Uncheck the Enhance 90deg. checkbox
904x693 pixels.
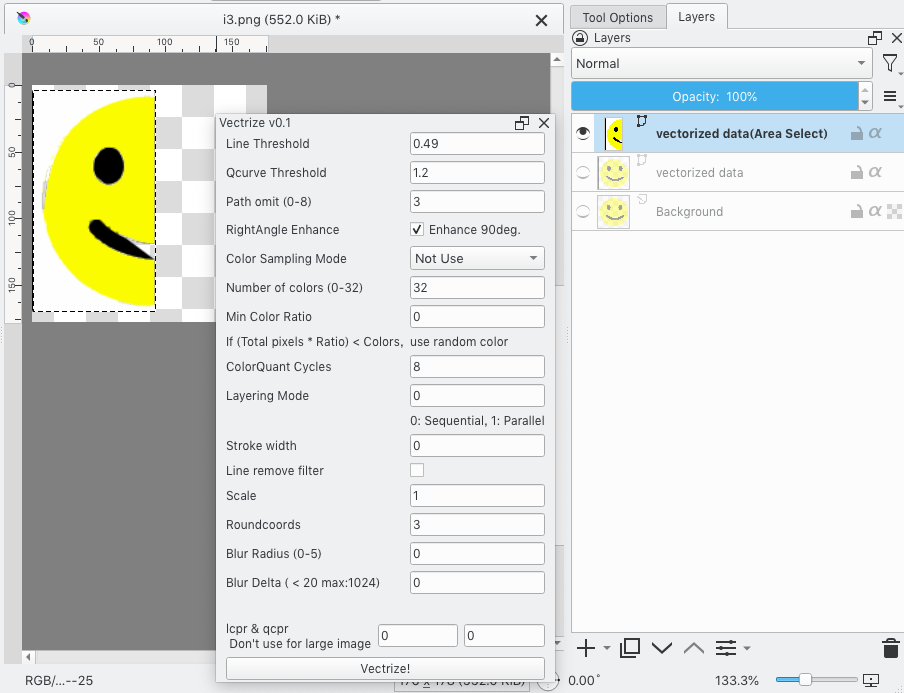point(418,230)
